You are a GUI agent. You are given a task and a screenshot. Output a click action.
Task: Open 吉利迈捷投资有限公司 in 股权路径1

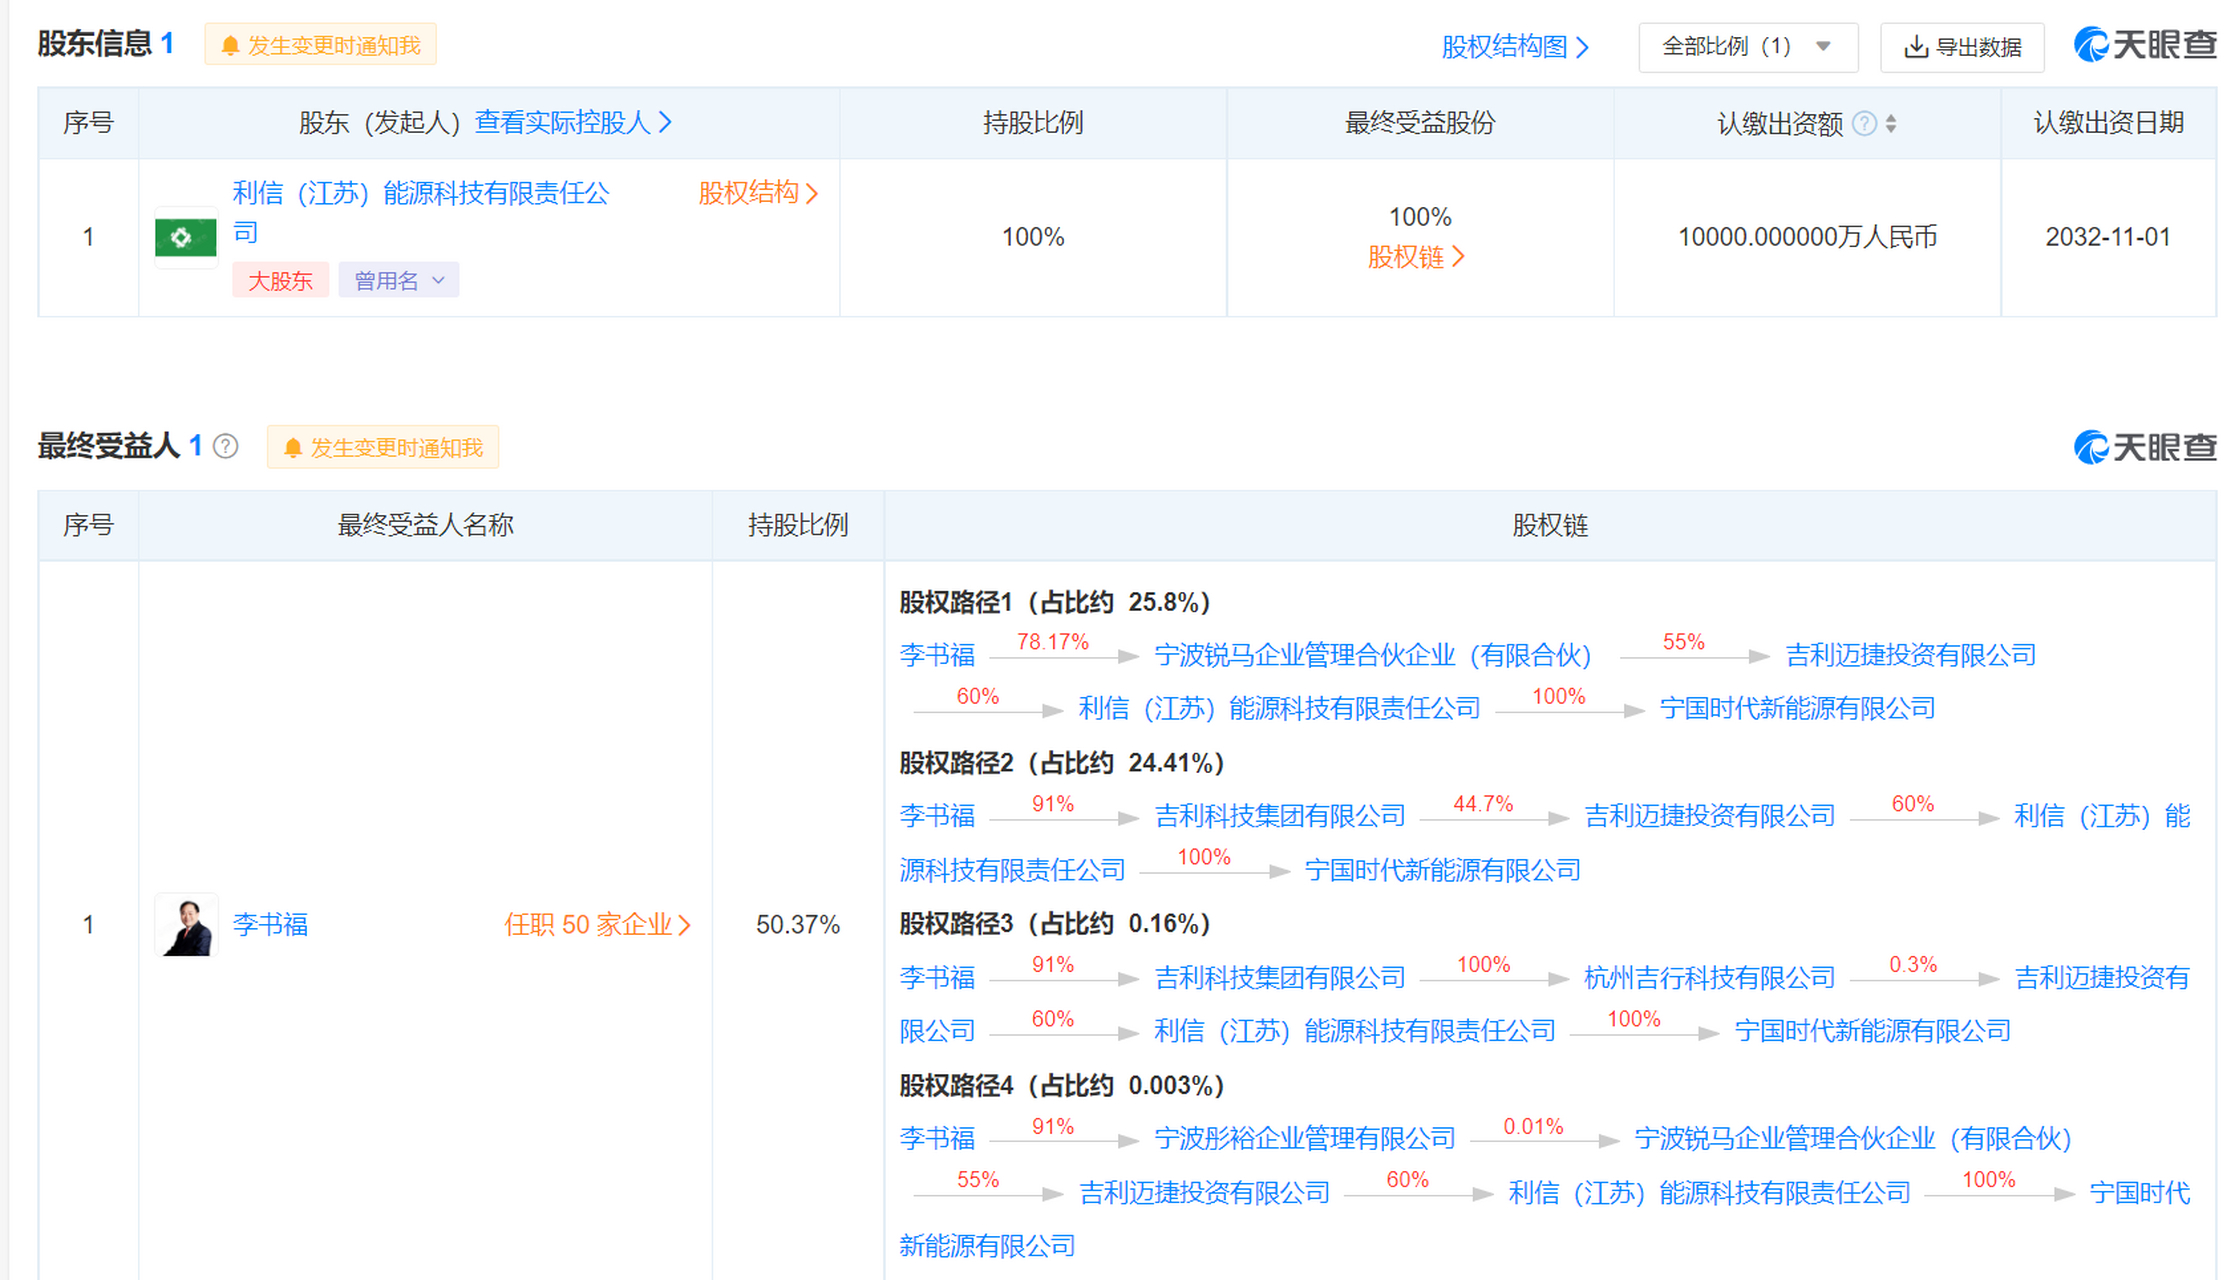[x=1911, y=655]
